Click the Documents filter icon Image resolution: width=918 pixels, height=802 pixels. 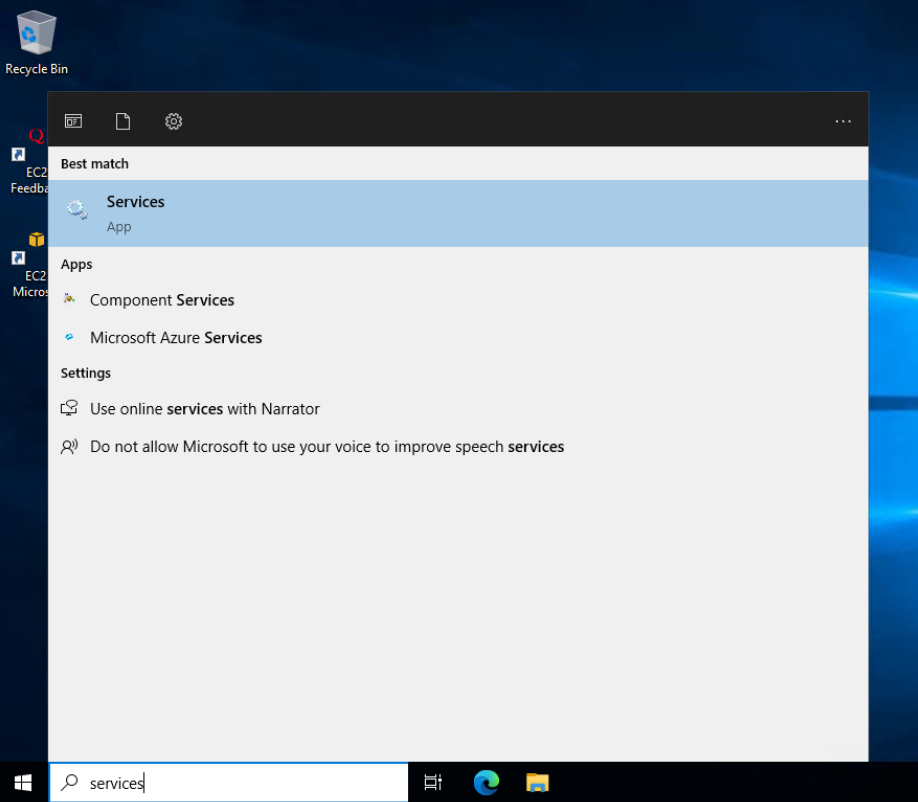122,121
